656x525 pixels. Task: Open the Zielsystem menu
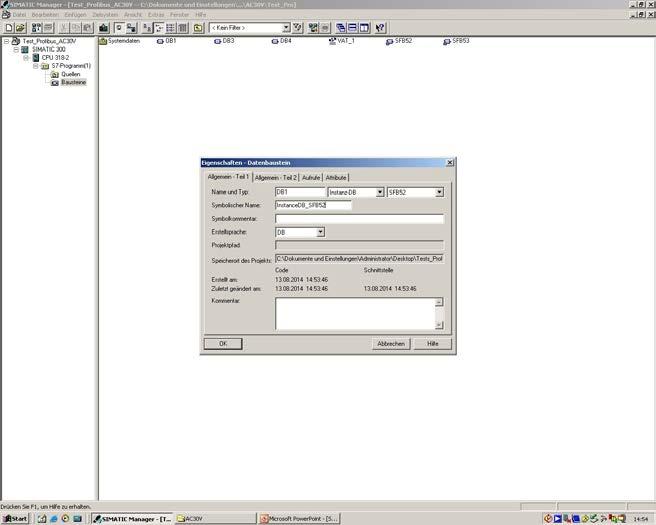click(105, 15)
